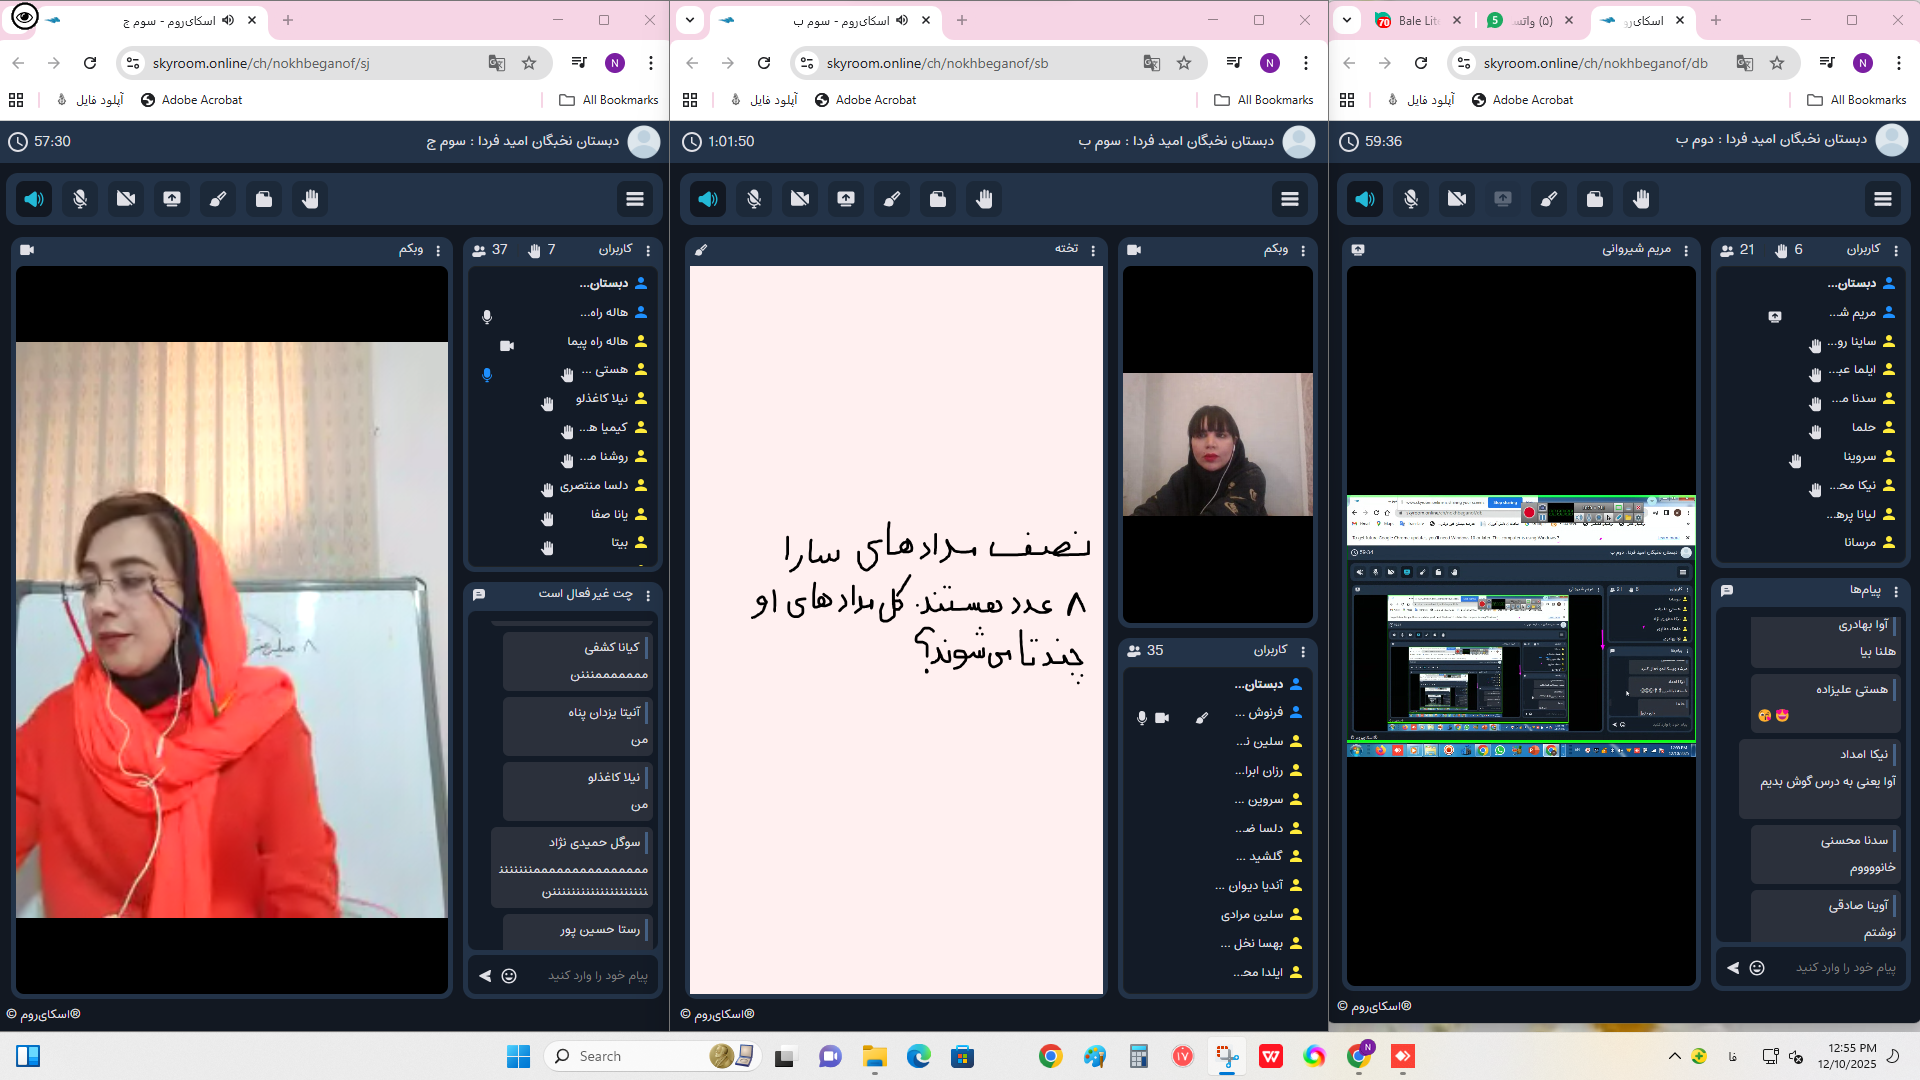Open files icon in right classroom toolbar

[1595, 199]
